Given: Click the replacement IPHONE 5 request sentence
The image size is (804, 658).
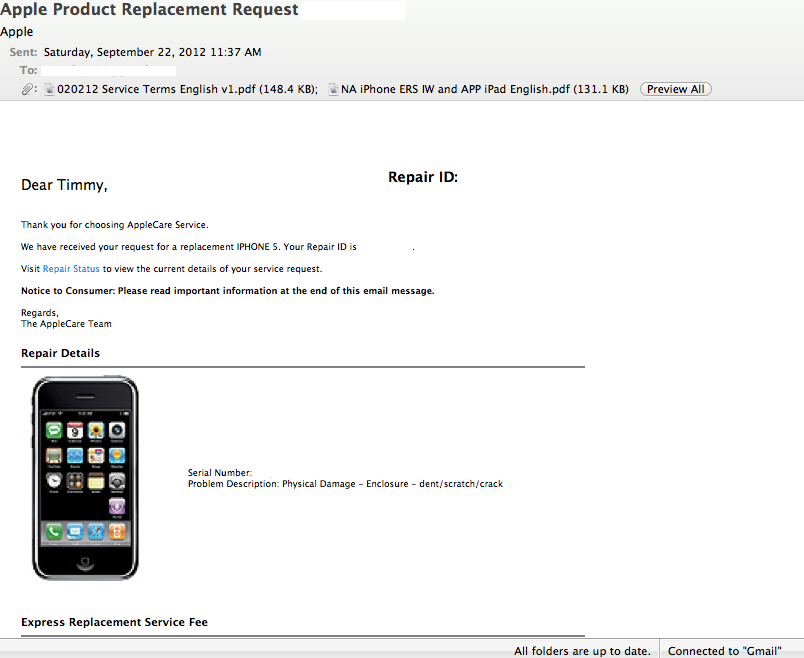Looking at the screenshot, I should click(217, 247).
